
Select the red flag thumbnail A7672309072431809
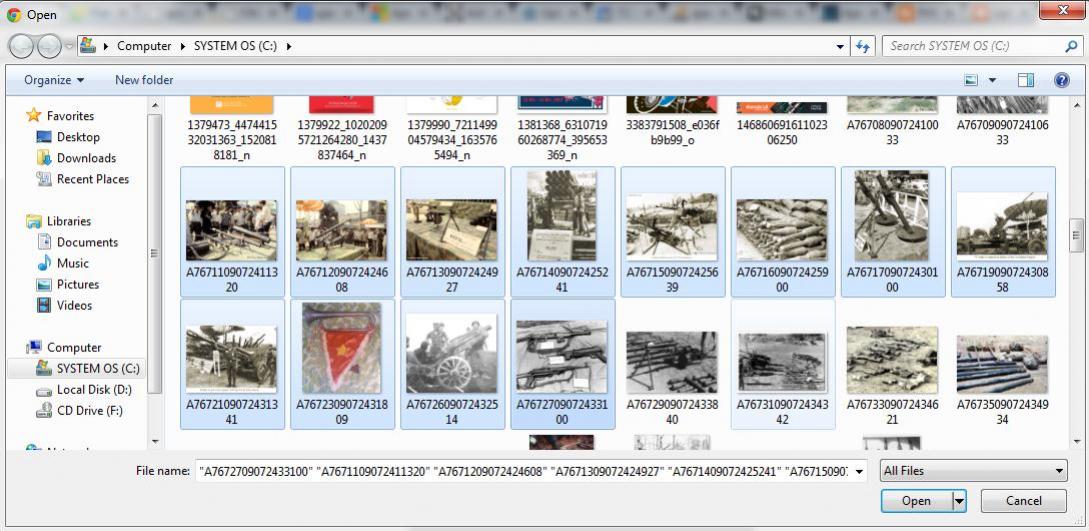[x=342, y=364]
